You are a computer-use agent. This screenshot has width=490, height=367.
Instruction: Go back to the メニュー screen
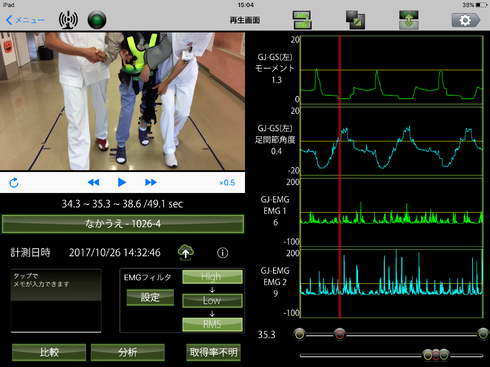(x=25, y=20)
